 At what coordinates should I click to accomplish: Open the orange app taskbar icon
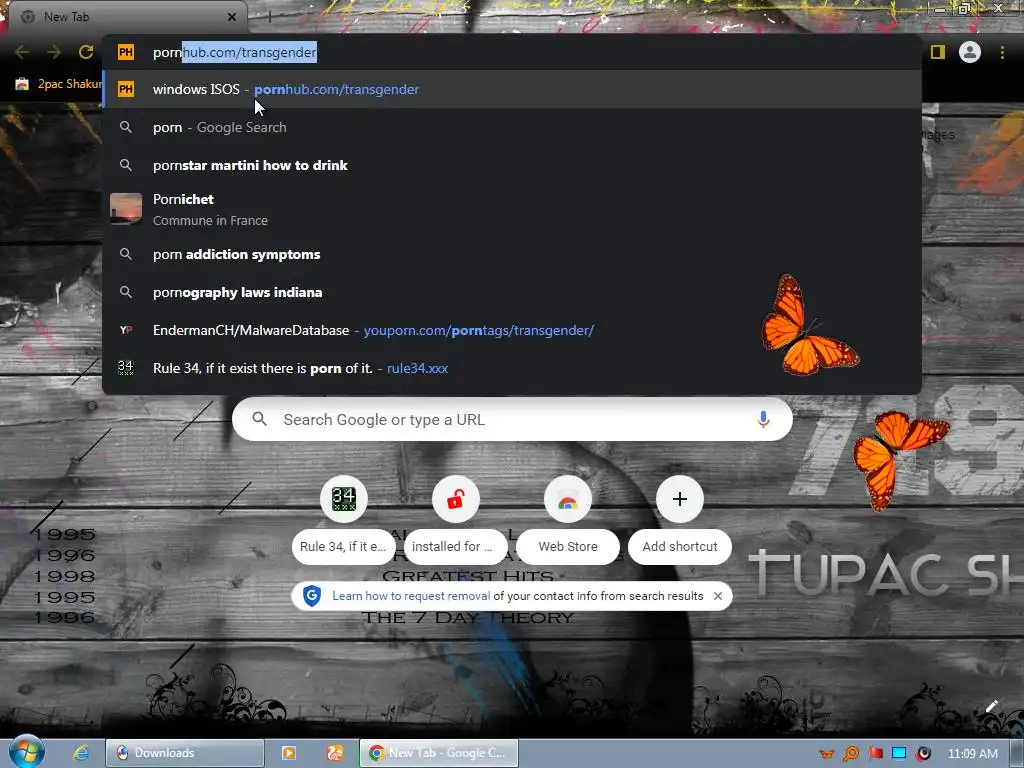(x=335, y=753)
